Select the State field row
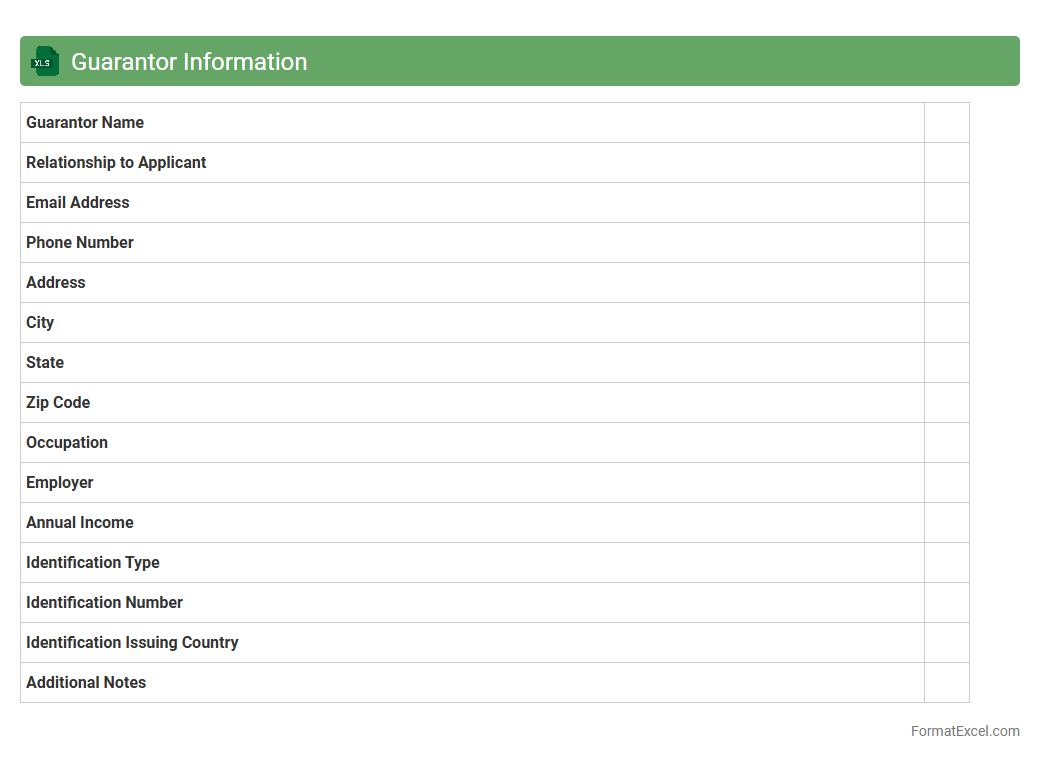 click(45, 363)
